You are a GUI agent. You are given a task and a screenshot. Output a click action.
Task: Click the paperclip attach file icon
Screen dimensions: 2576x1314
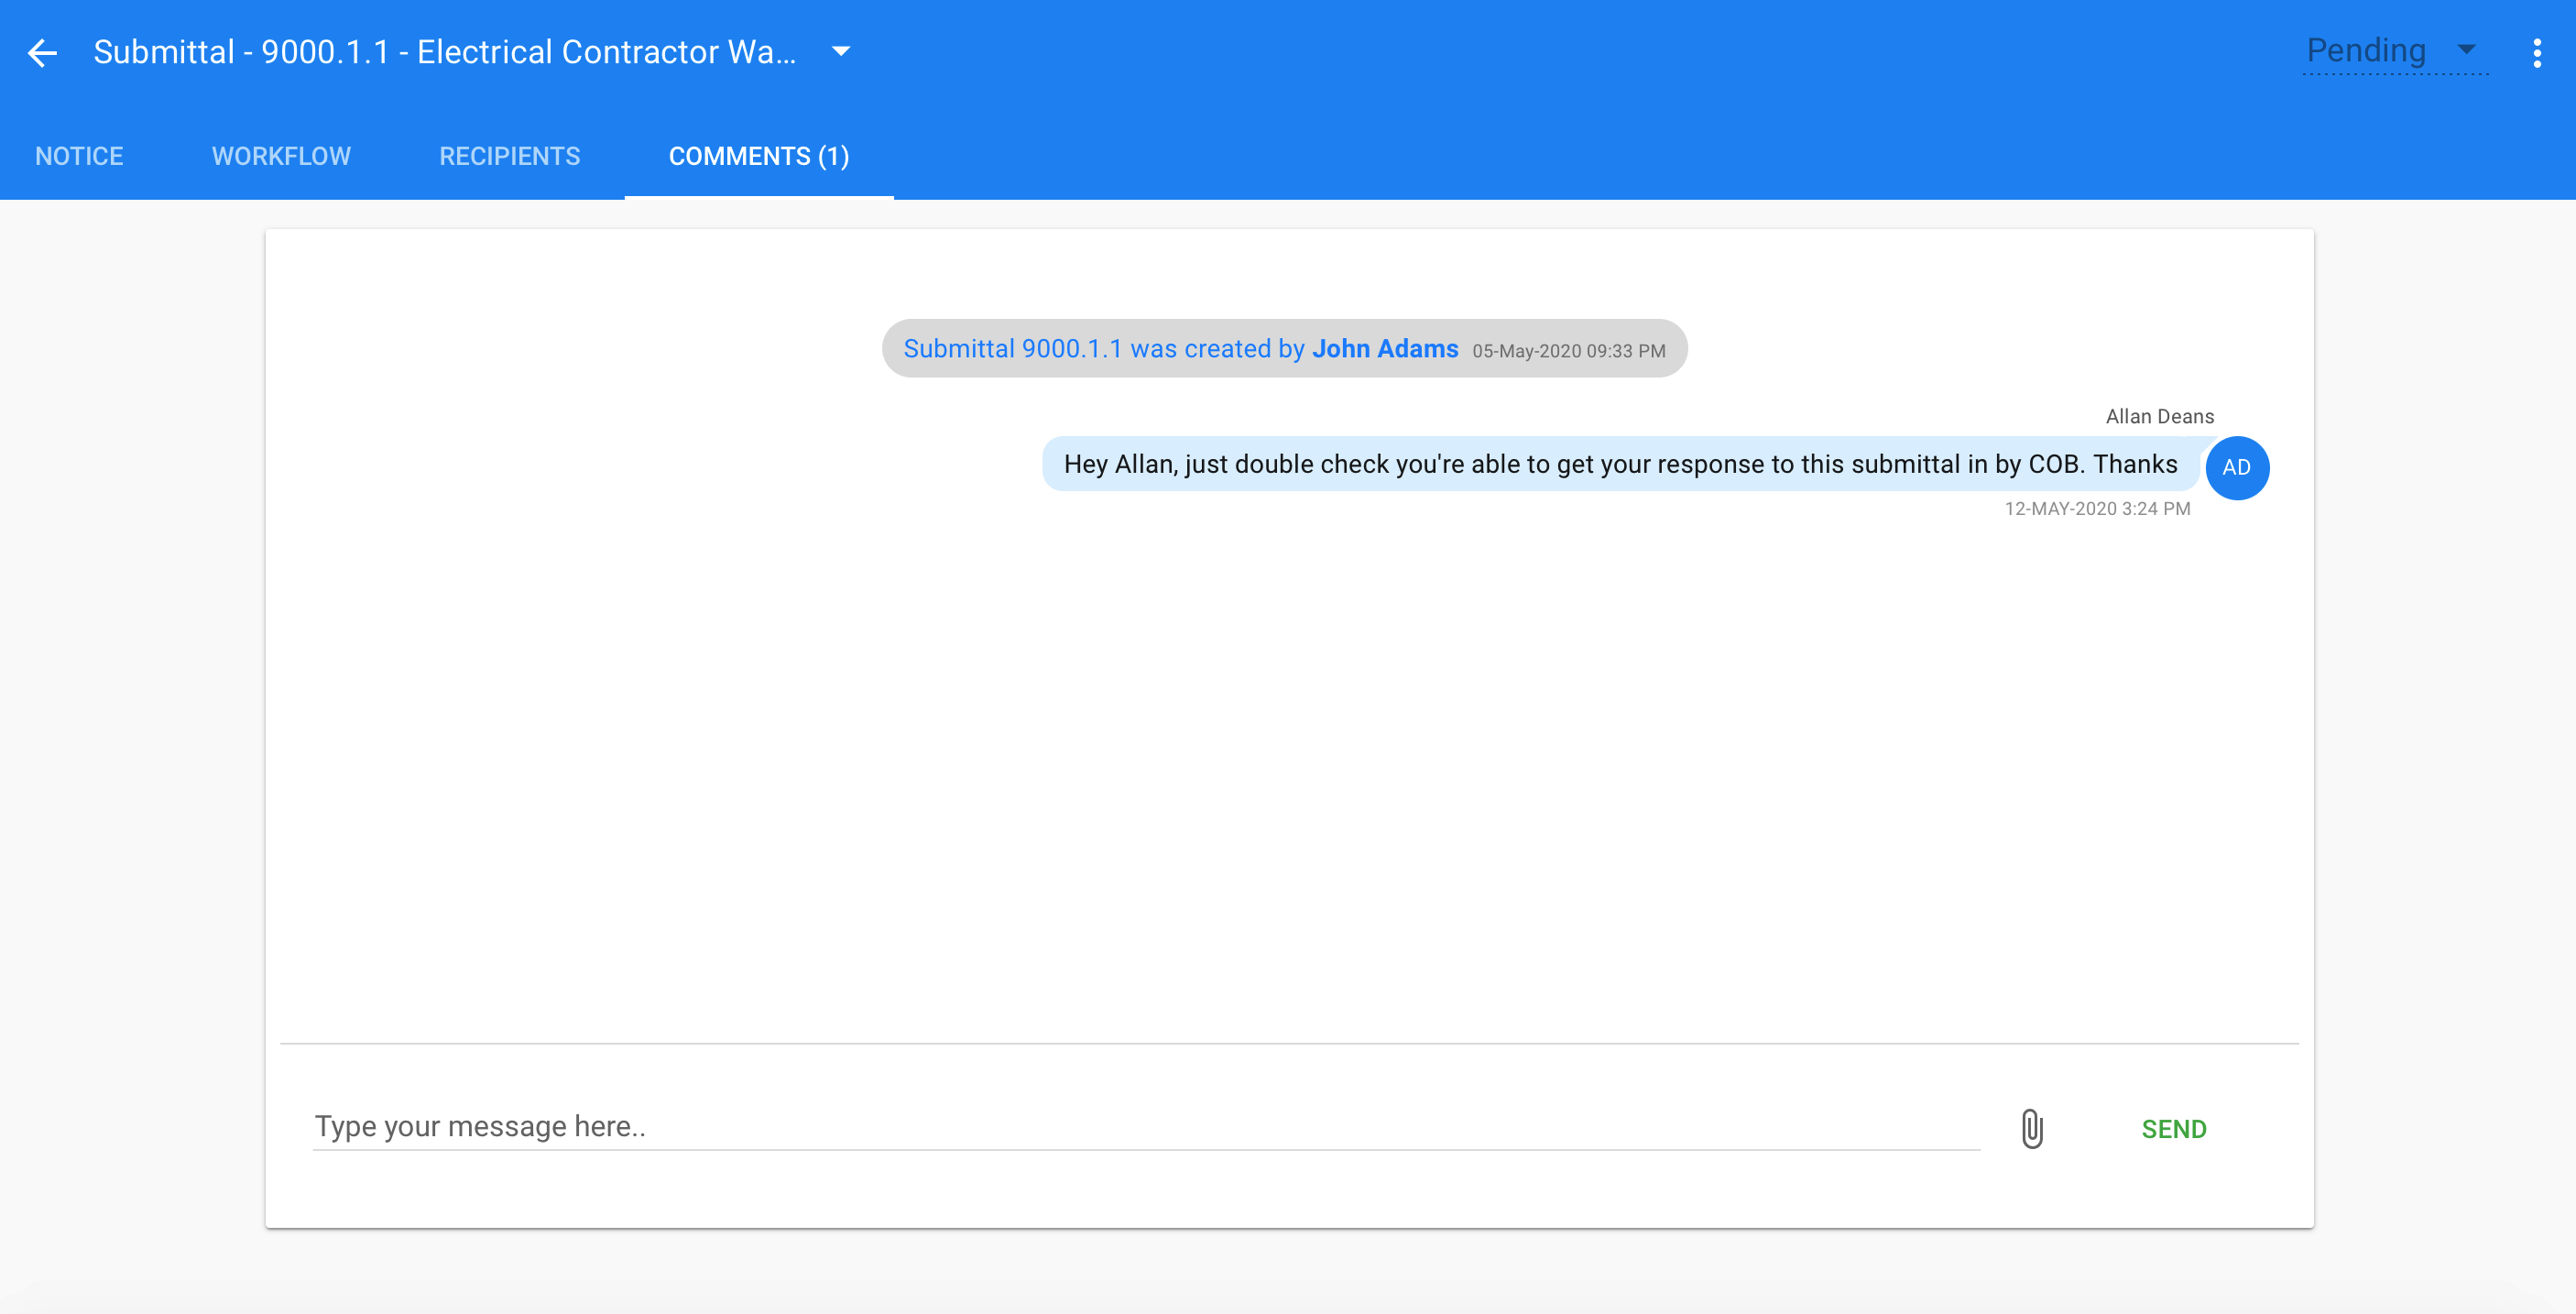point(2032,1128)
